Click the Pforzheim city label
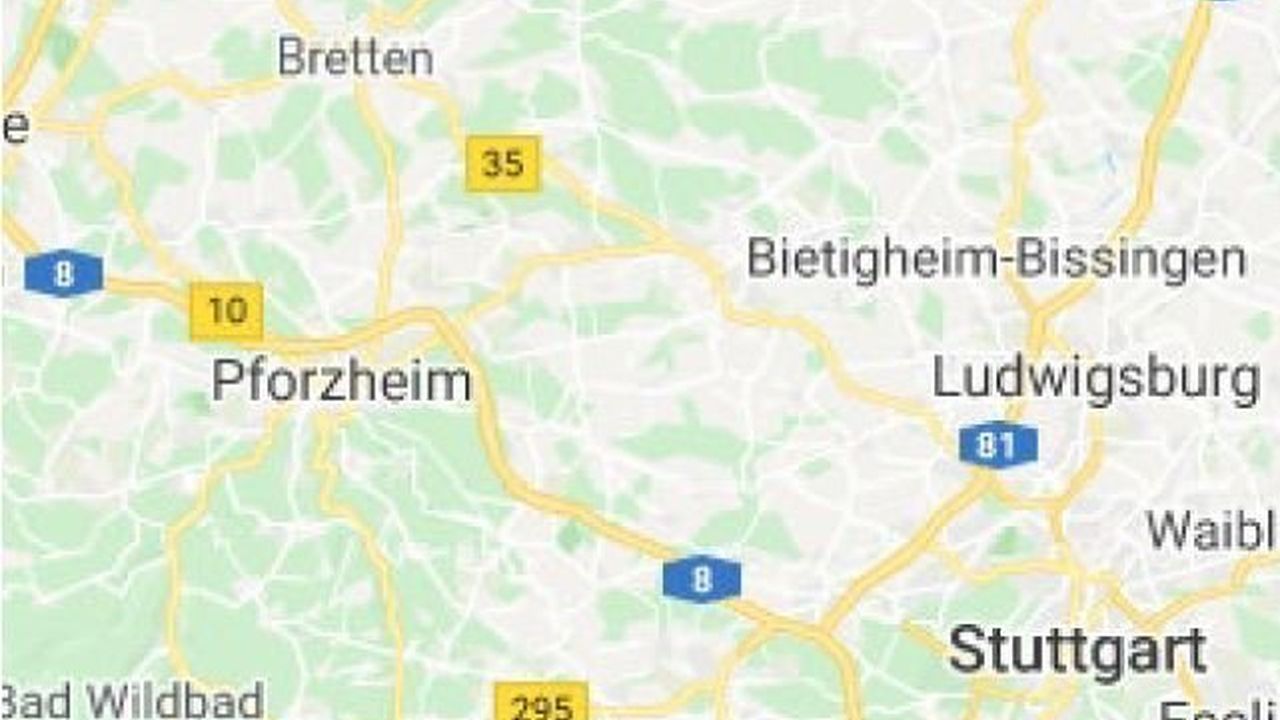The height and width of the screenshot is (720, 1280). [x=341, y=383]
